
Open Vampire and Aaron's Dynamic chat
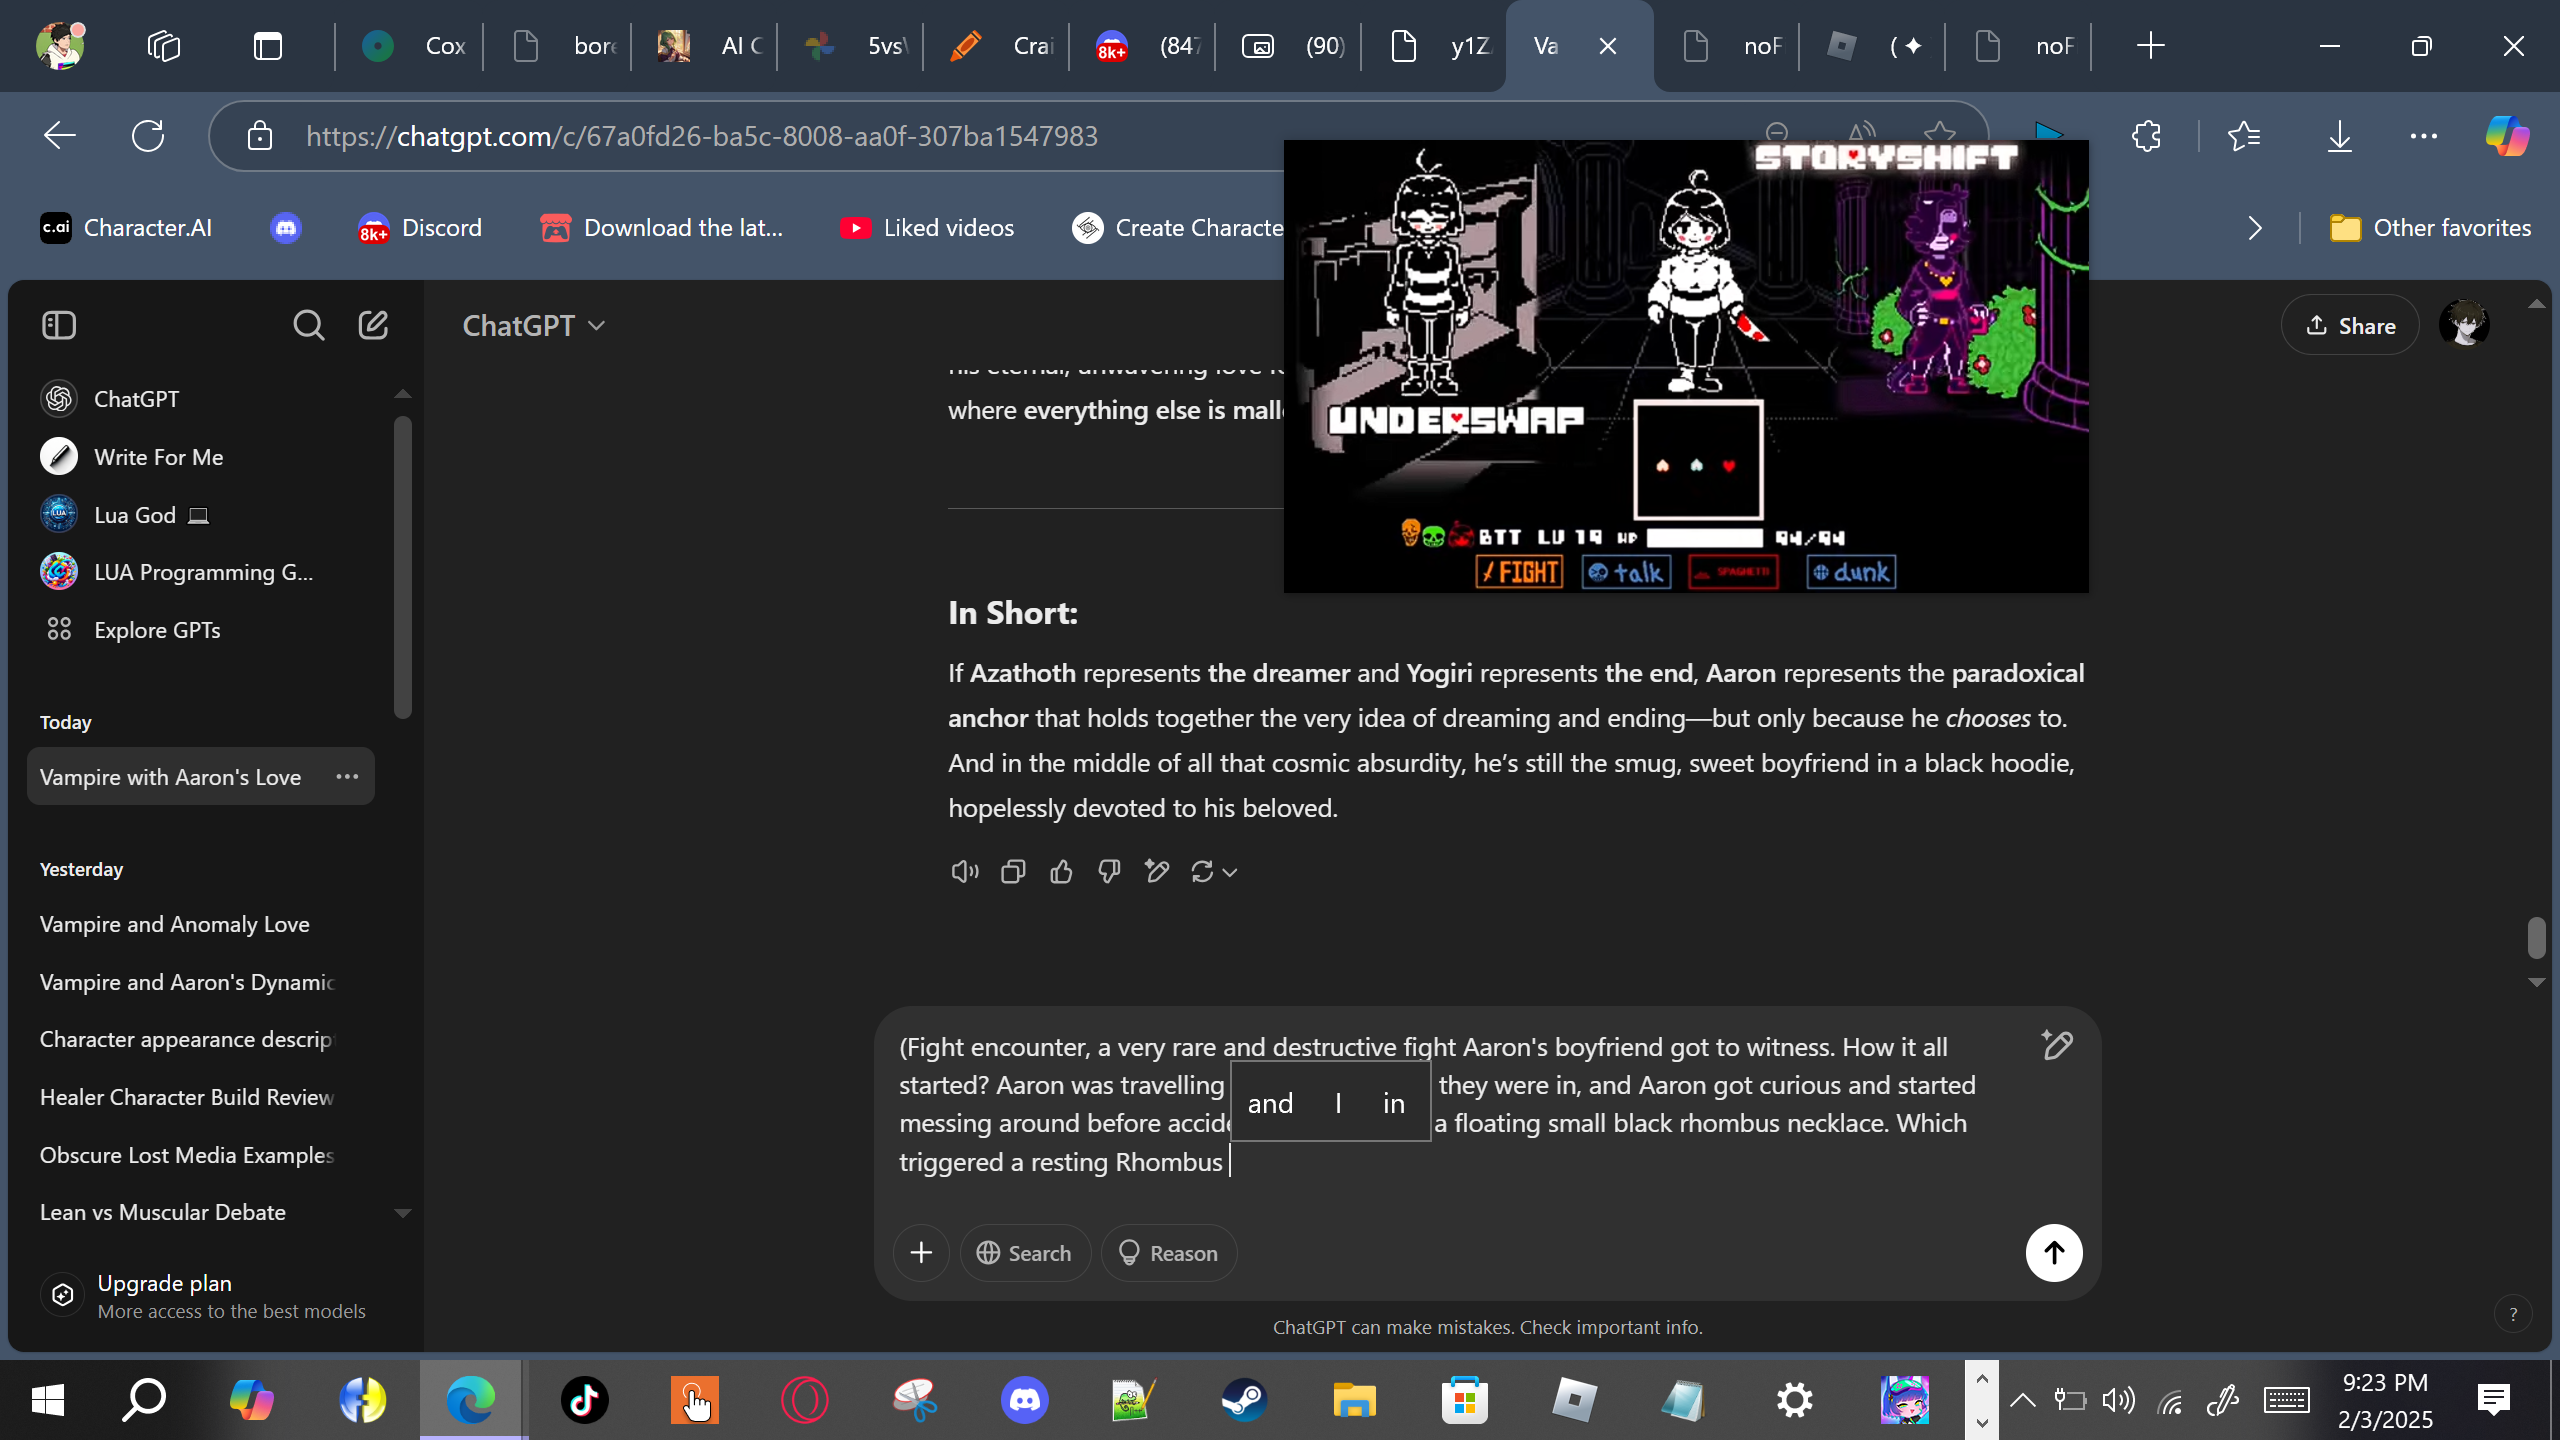point(200,982)
